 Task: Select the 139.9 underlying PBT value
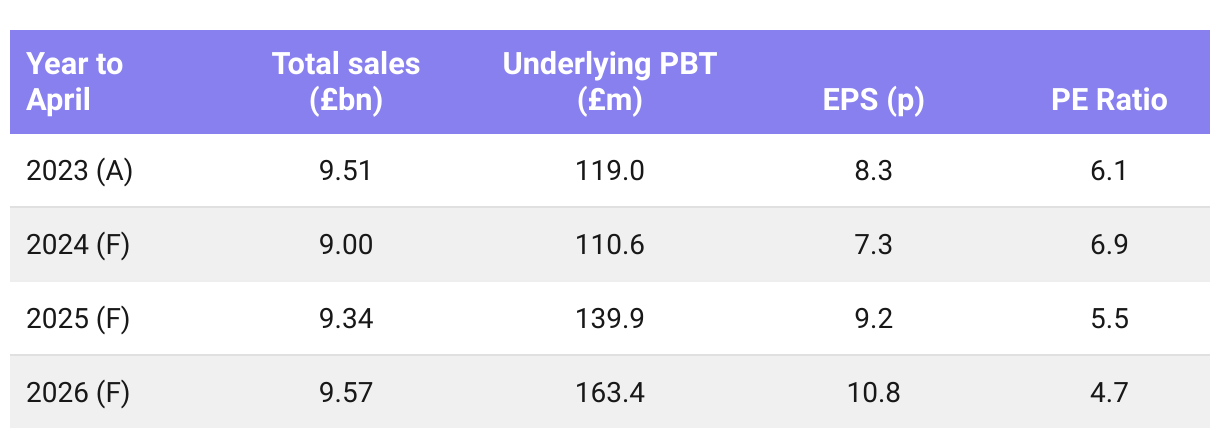(610, 319)
